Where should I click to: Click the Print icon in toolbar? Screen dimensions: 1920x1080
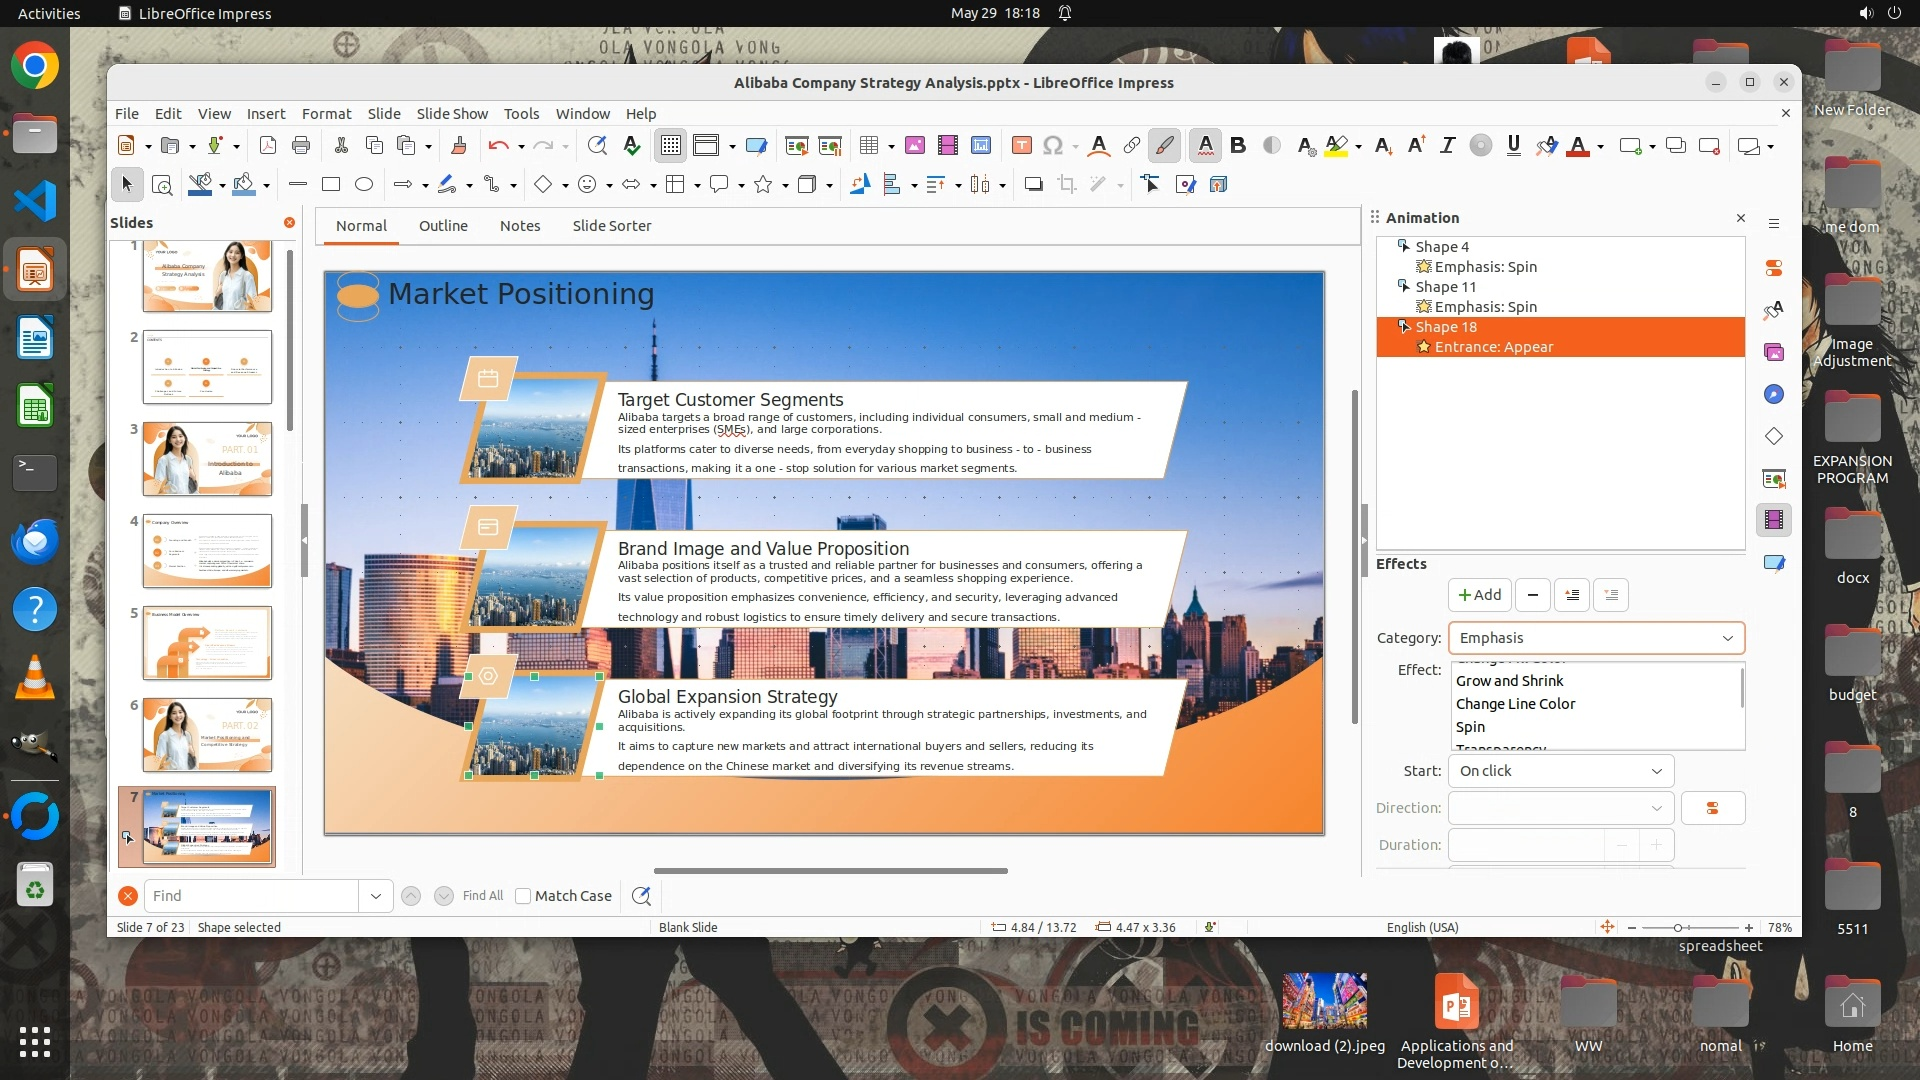pyautogui.click(x=300, y=146)
